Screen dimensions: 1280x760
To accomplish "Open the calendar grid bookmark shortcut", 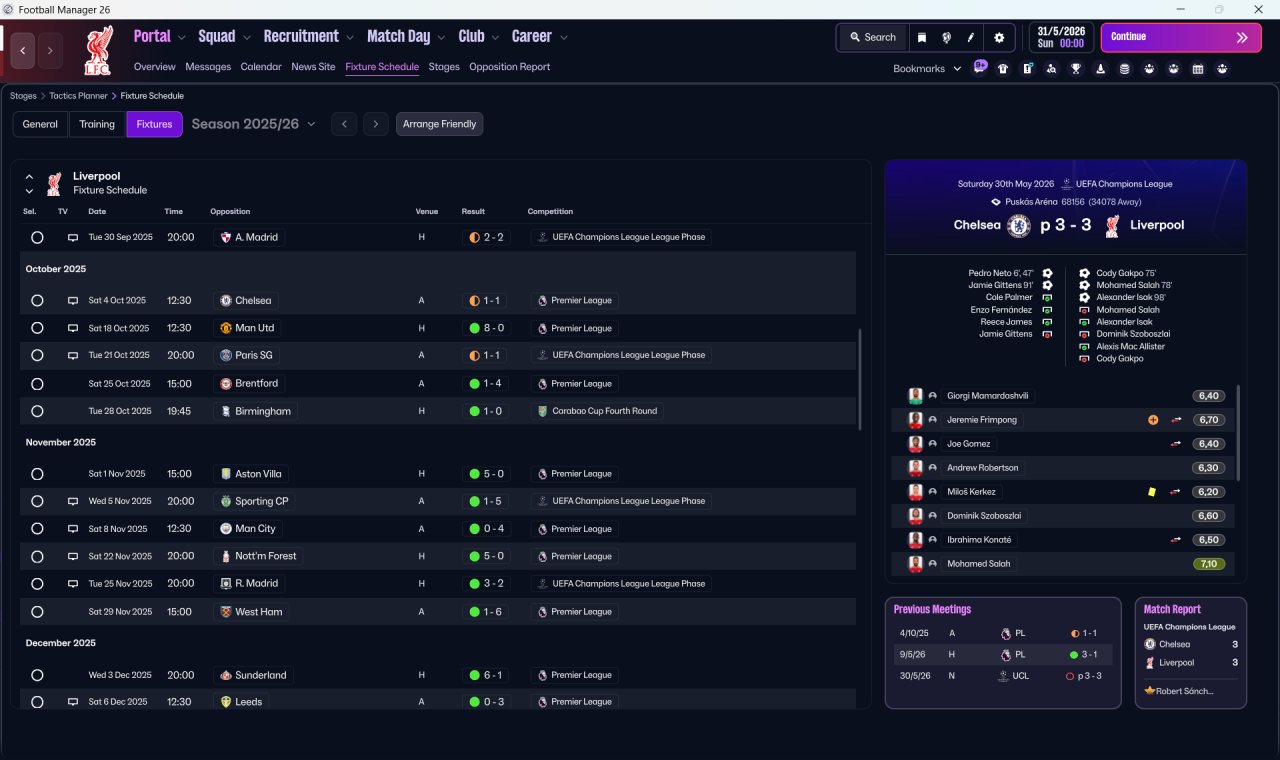I will click(x=1198, y=69).
